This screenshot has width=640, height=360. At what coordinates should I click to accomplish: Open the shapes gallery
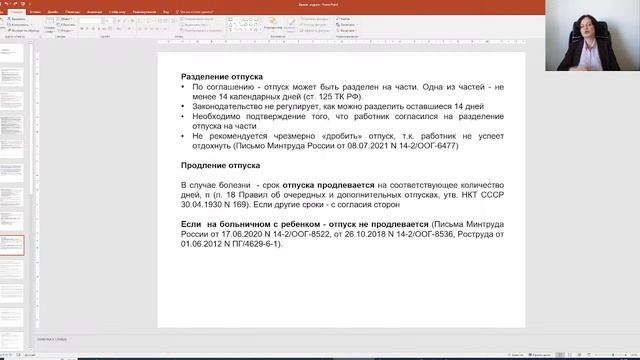pos(244,24)
